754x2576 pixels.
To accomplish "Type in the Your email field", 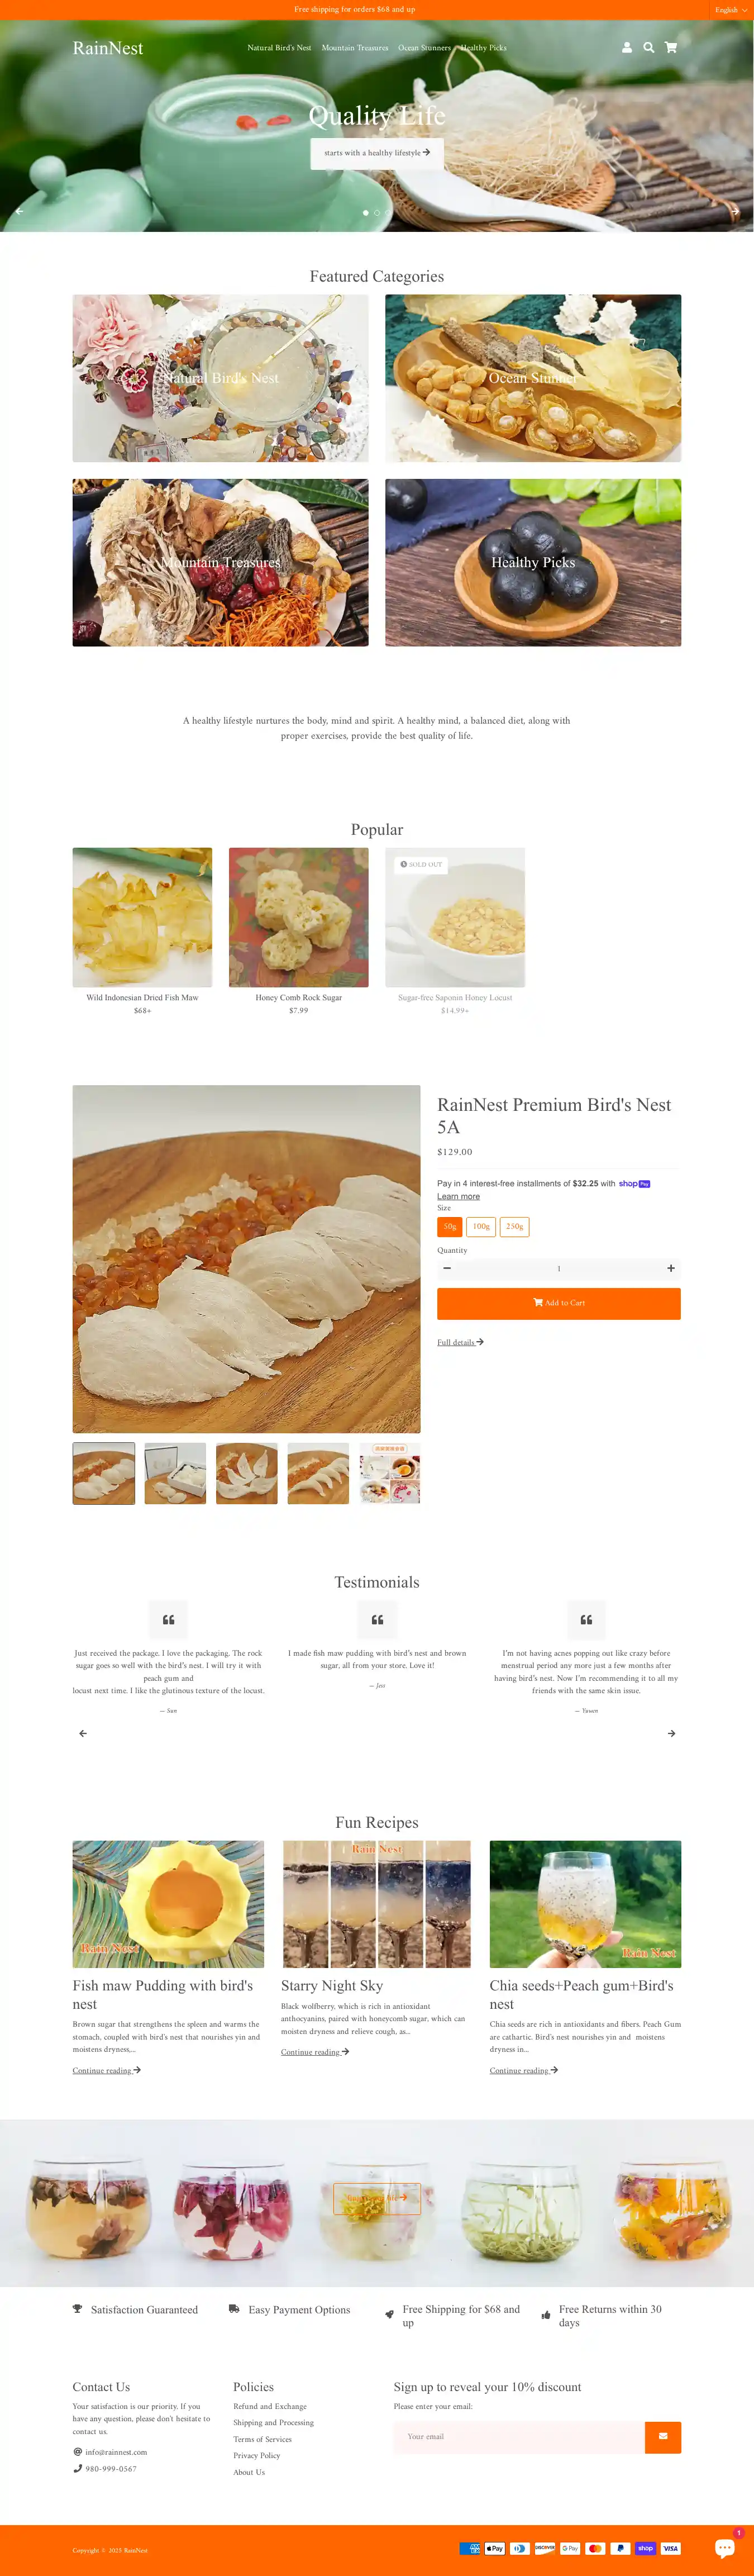I will pyautogui.click(x=518, y=2436).
